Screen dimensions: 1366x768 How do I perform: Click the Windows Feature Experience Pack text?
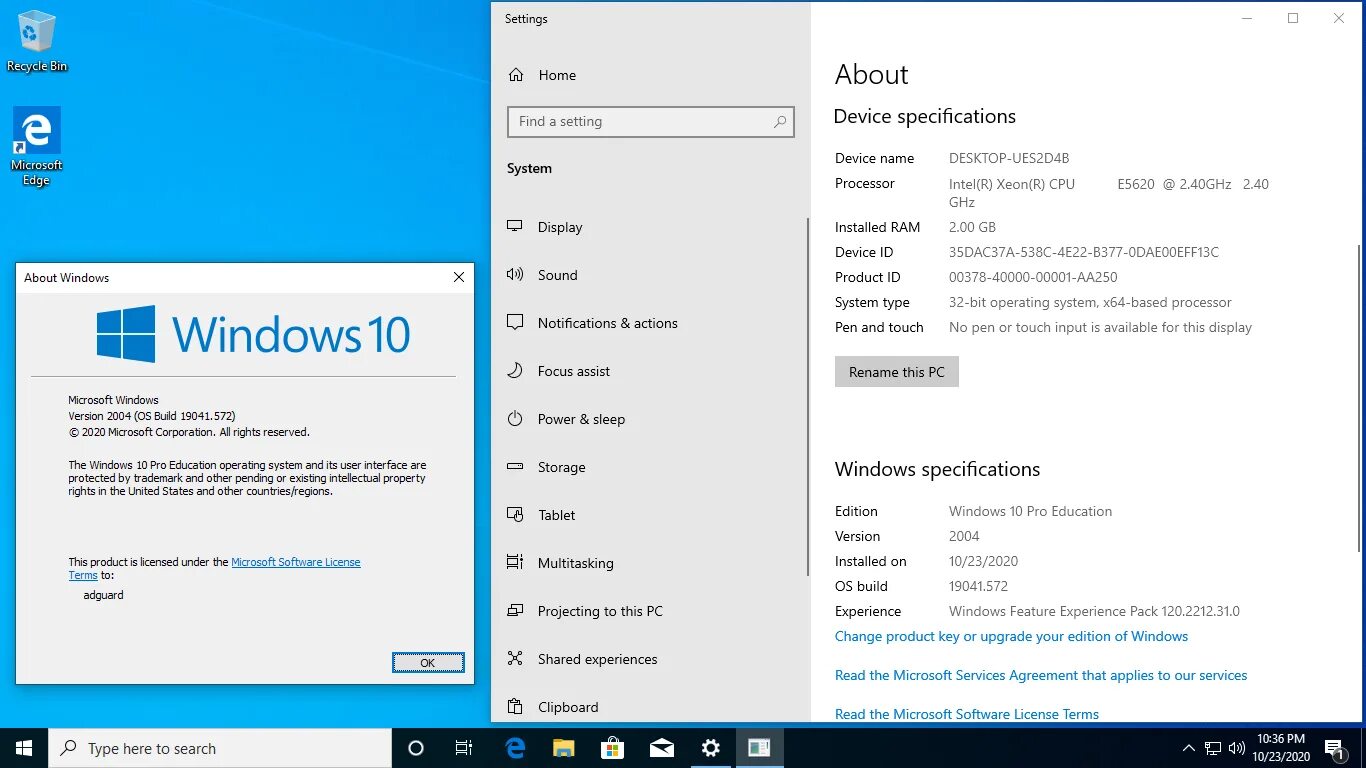pos(1094,611)
